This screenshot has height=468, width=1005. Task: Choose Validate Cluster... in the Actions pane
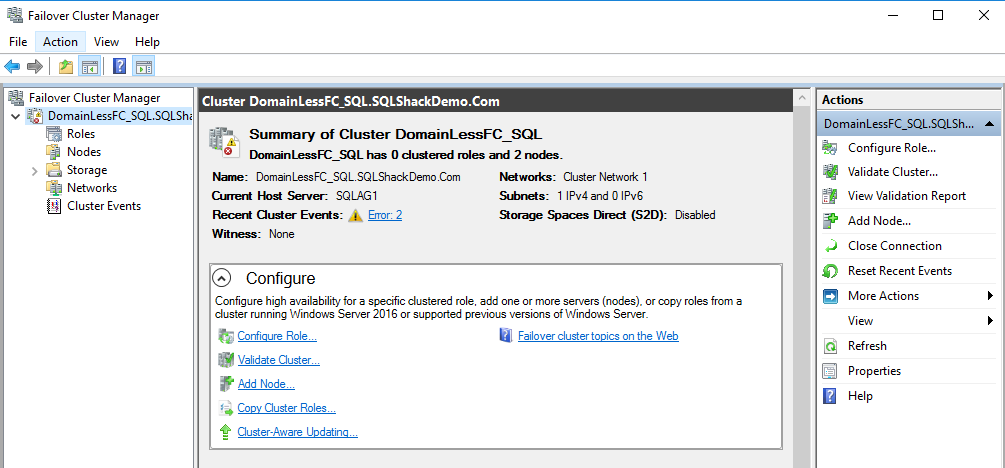click(x=893, y=172)
